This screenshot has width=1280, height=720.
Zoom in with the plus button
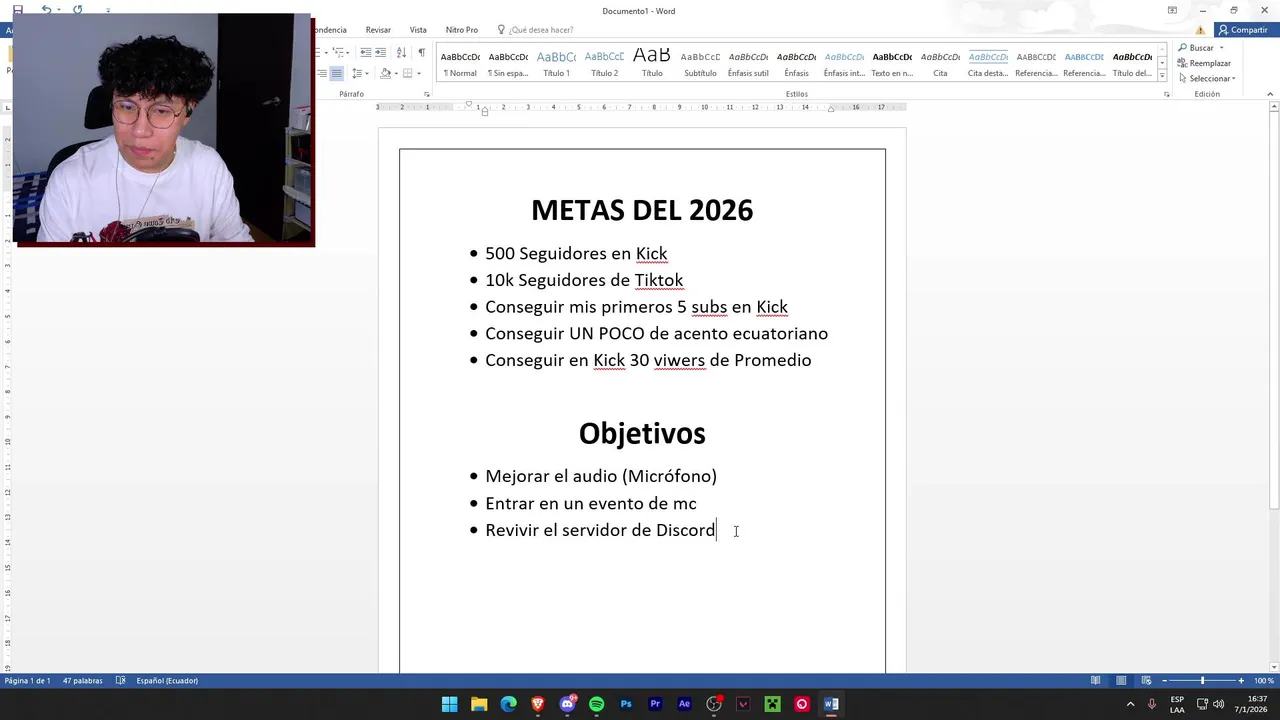pyautogui.click(x=1241, y=681)
